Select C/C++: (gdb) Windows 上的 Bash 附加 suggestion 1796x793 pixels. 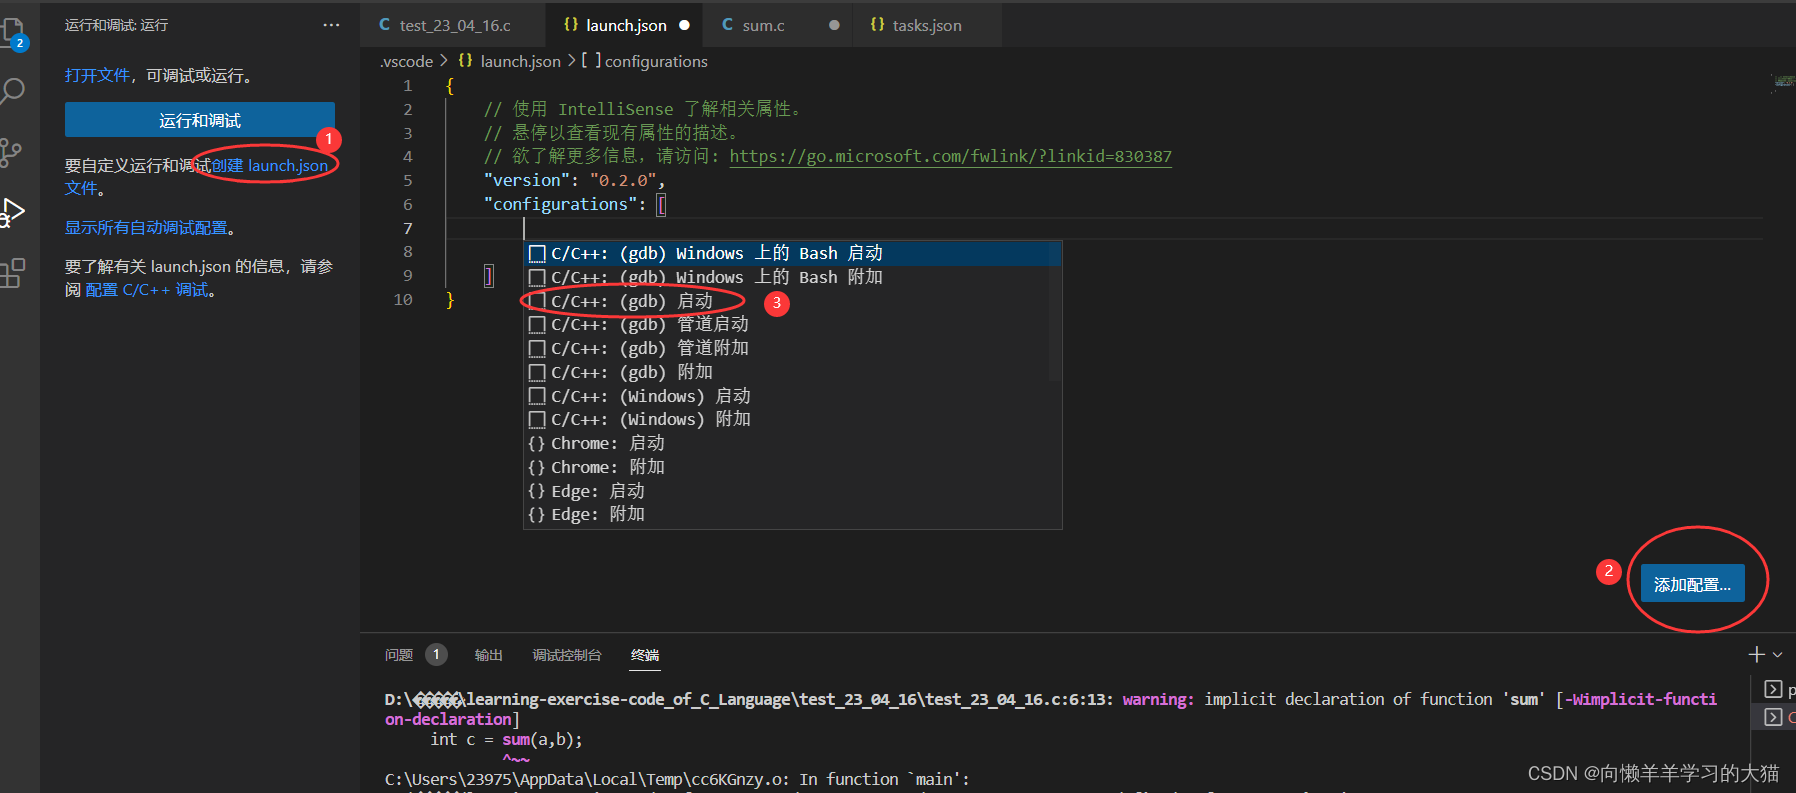click(x=793, y=277)
